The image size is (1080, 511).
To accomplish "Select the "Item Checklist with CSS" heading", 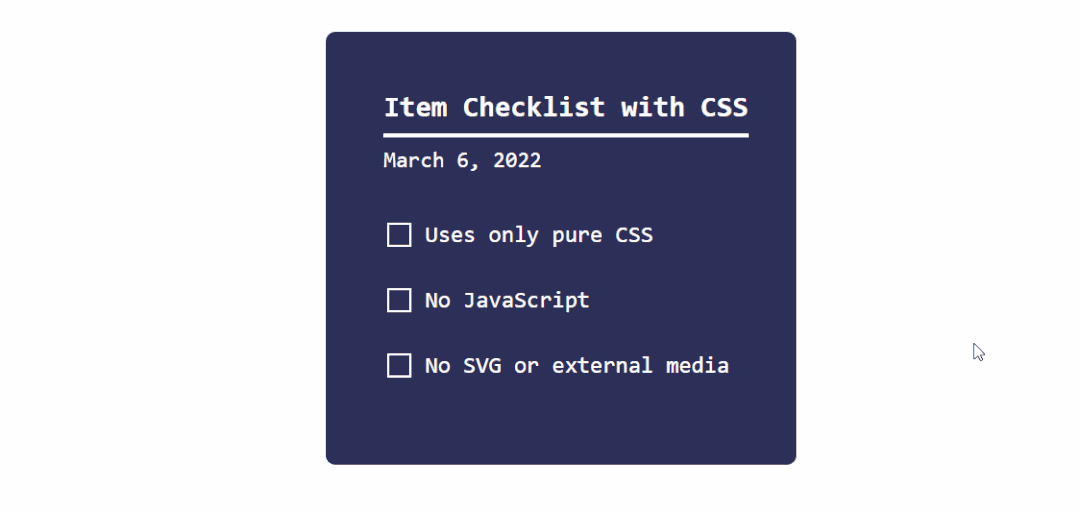I will pyautogui.click(x=565, y=107).
